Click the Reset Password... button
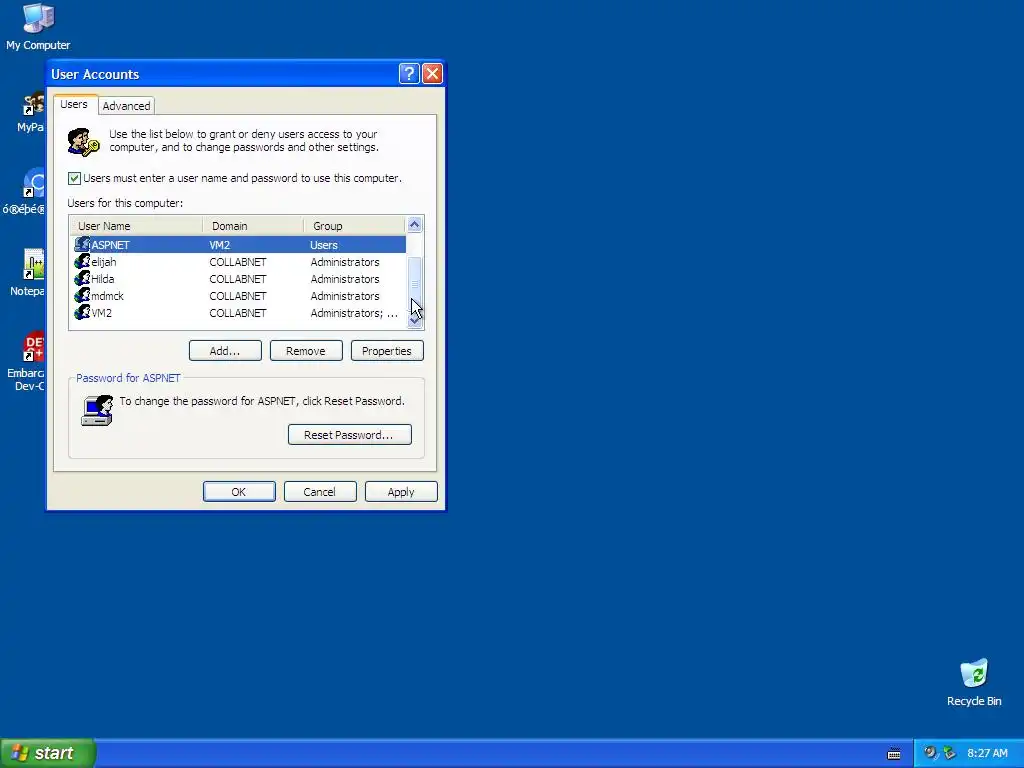 (x=349, y=435)
